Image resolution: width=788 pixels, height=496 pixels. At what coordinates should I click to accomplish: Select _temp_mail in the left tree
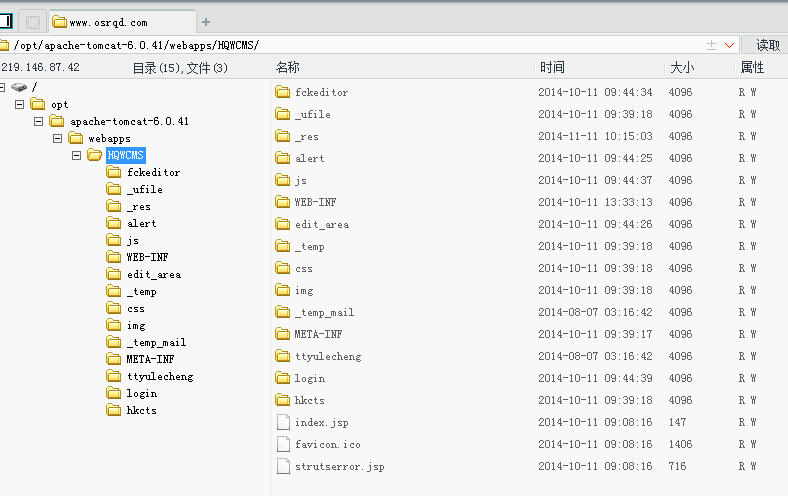point(156,343)
